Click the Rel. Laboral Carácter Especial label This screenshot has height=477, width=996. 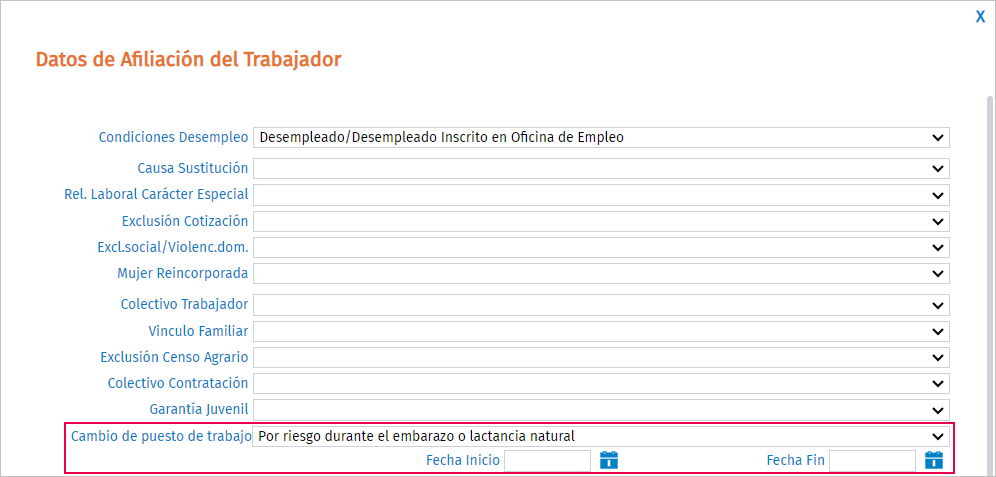coord(156,194)
